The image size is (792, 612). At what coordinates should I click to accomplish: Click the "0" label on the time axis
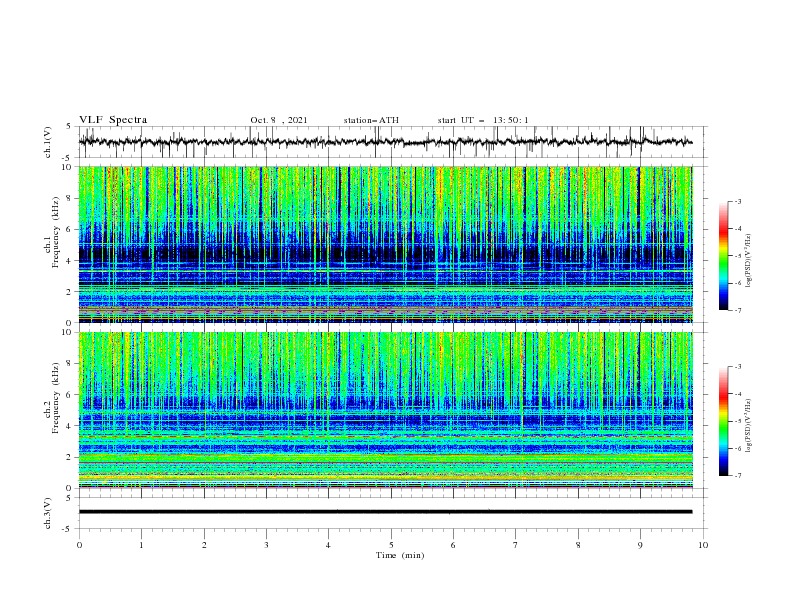[x=79, y=545]
